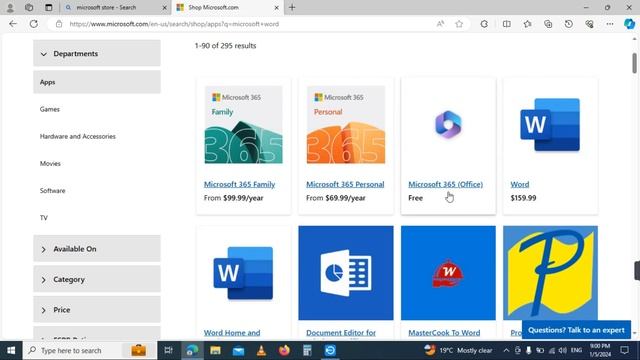Screen dimensions: 640x360
Task: Open the Microsoft 365 Family link
Action: [240, 184]
